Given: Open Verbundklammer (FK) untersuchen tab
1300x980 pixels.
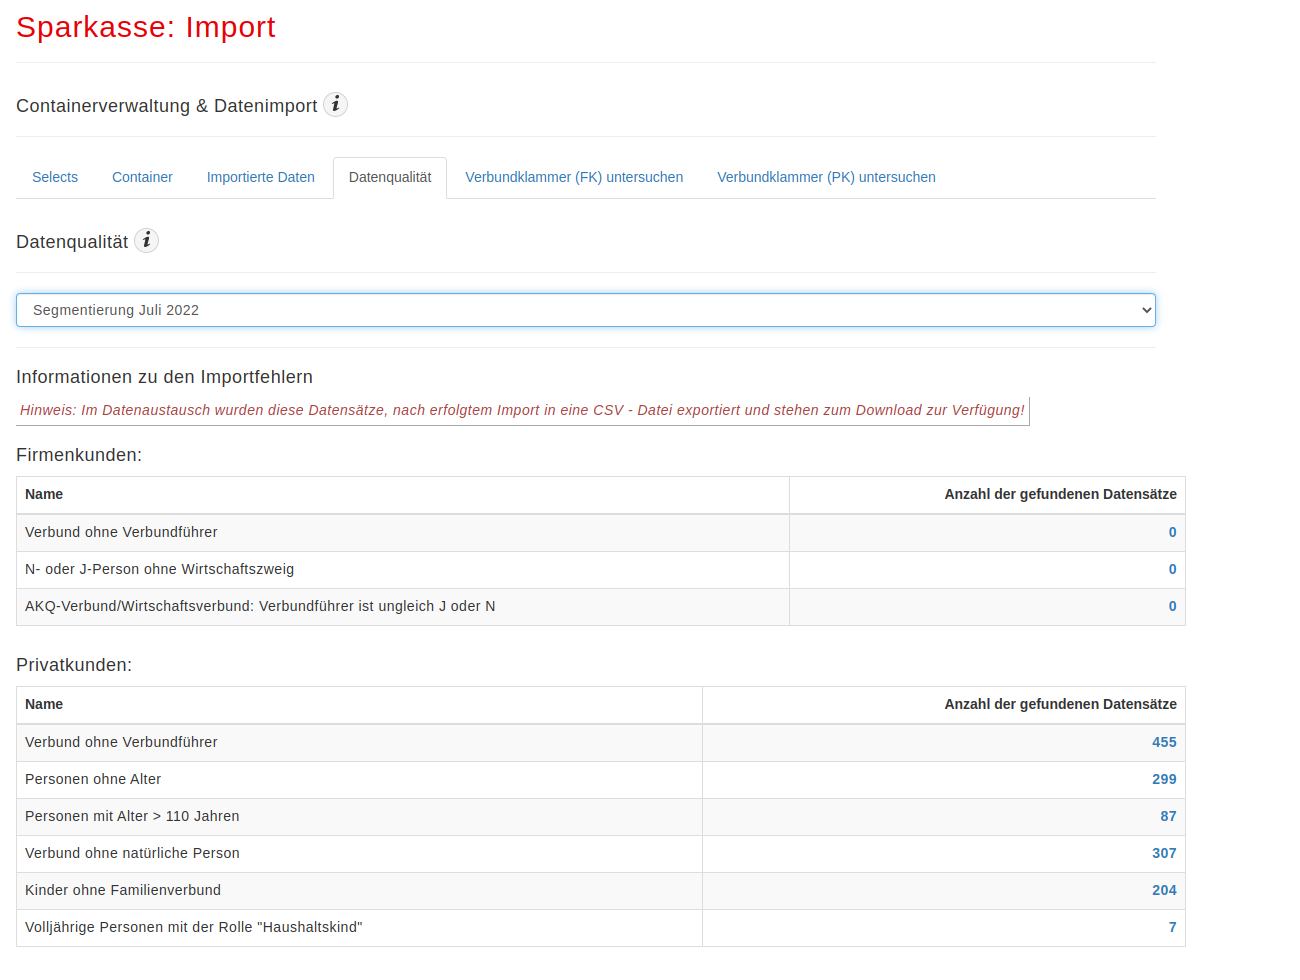Looking at the screenshot, I should coord(574,177).
